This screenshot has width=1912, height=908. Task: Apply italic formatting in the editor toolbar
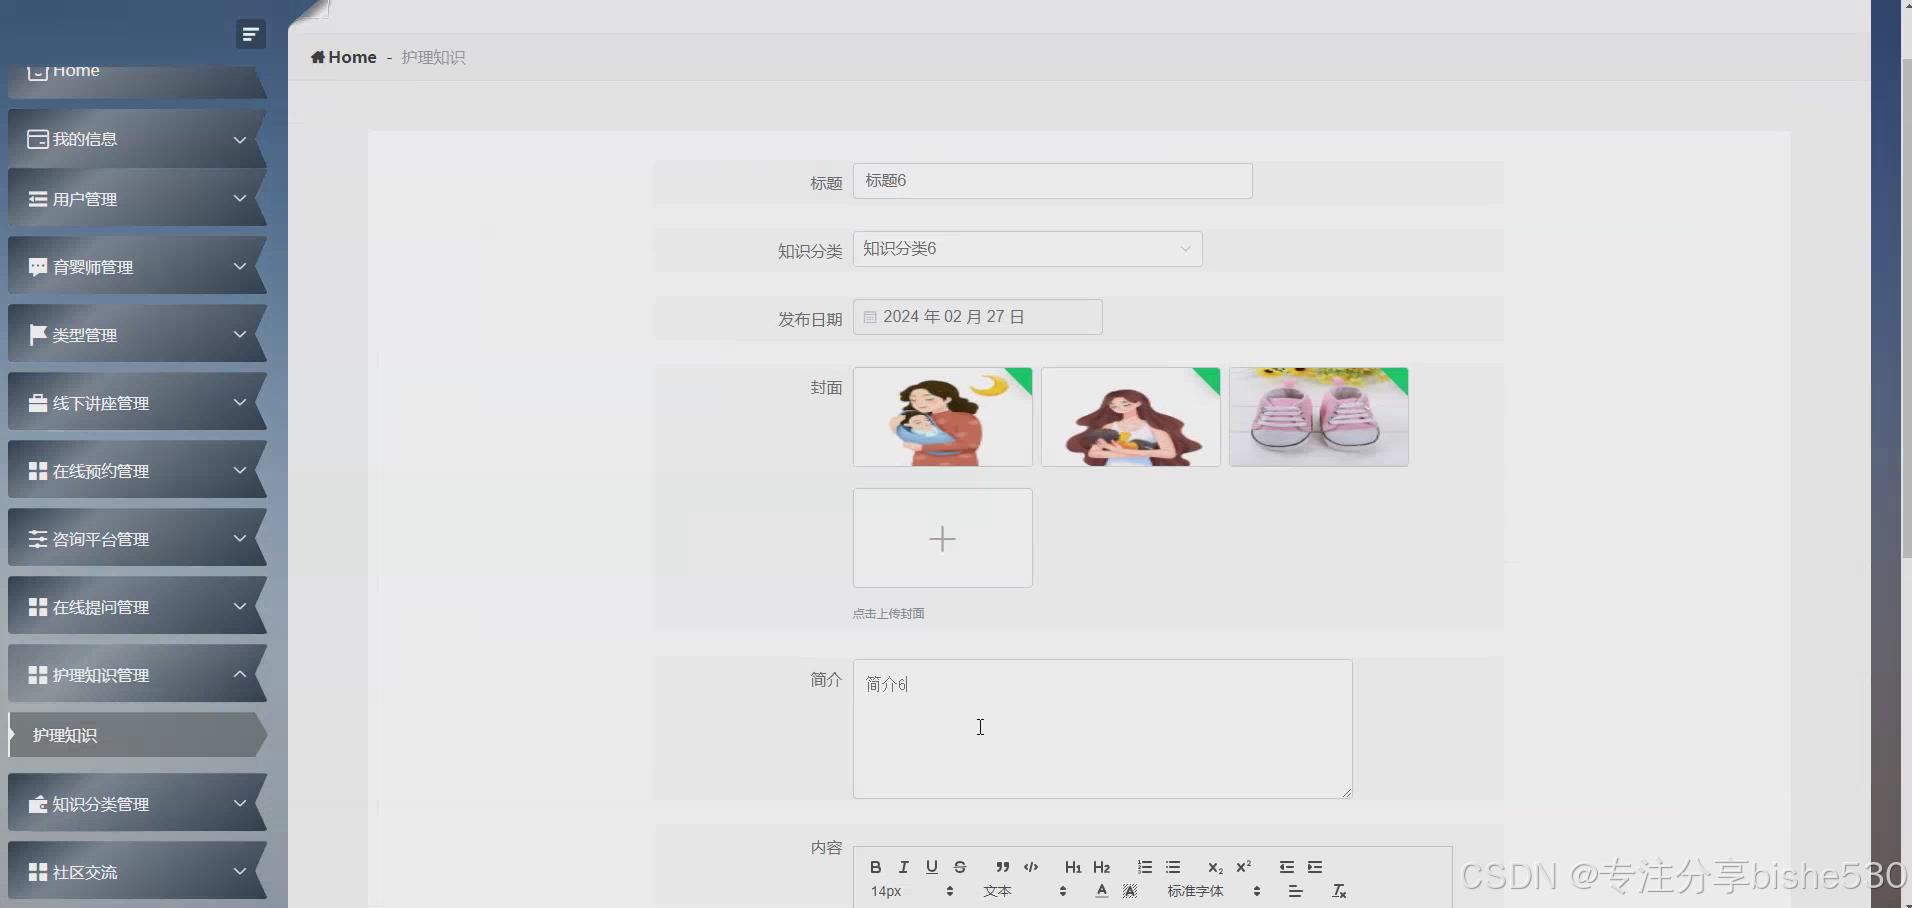coord(903,867)
